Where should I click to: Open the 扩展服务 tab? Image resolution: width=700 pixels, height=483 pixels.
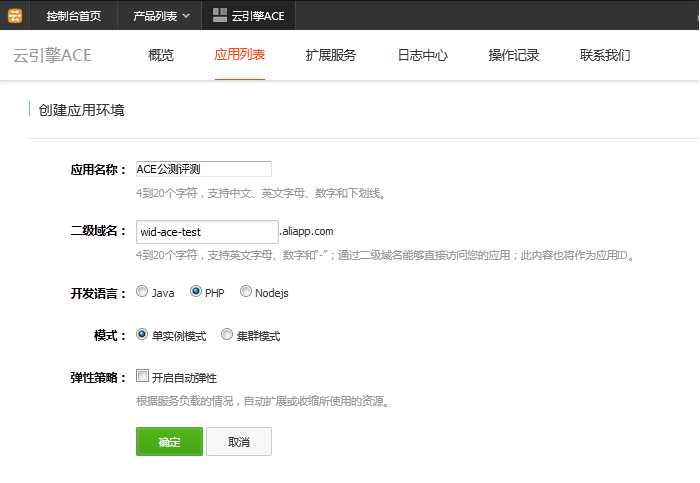(331, 55)
